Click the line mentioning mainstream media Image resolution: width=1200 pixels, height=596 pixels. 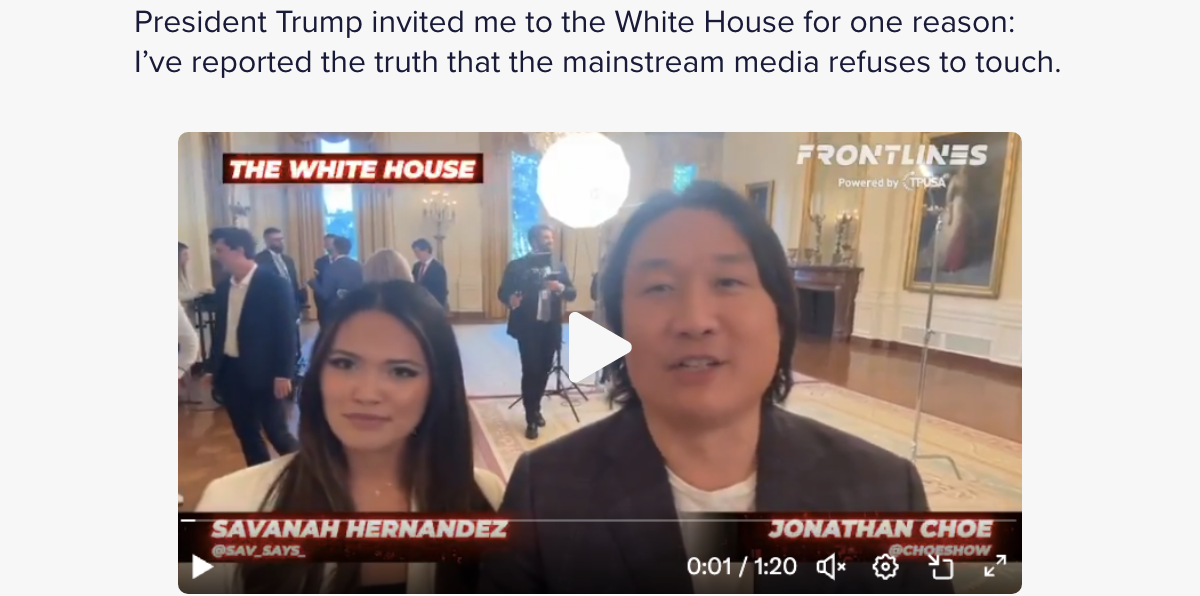click(597, 62)
